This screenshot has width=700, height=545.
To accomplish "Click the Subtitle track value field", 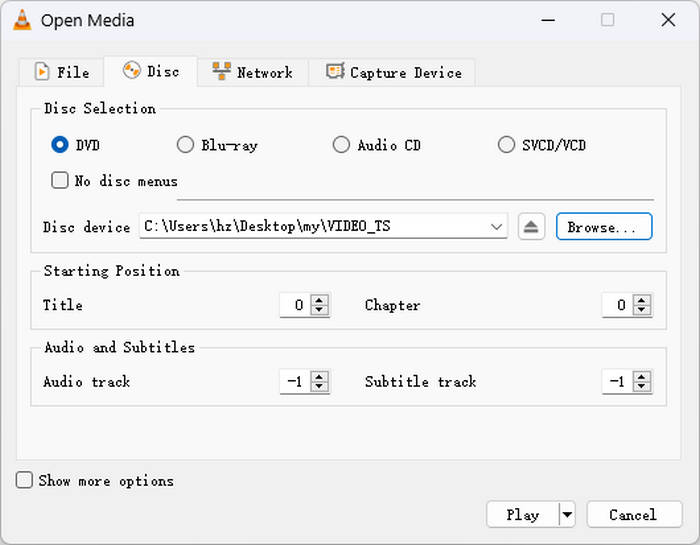I will 617,382.
